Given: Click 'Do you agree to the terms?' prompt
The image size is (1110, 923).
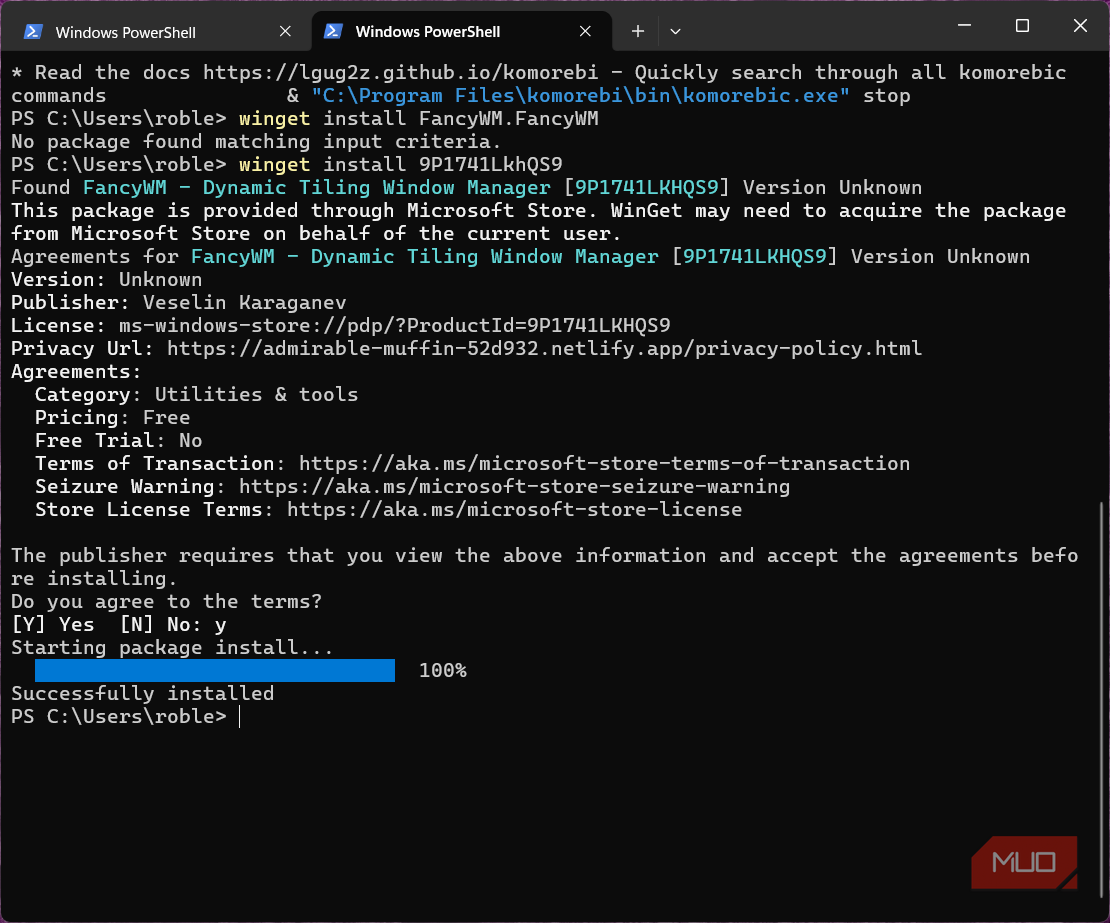Looking at the screenshot, I should point(166,602).
